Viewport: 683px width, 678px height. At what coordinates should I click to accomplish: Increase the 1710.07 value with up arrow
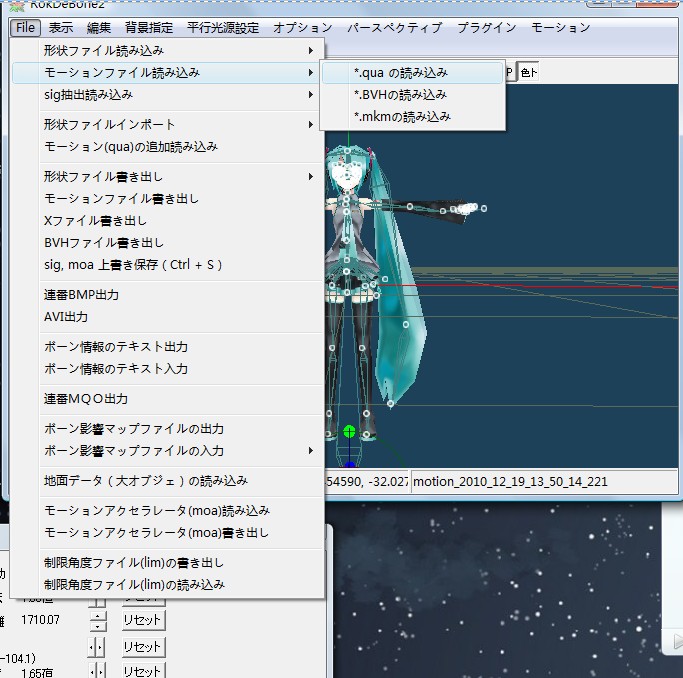pyautogui.click(x=98, y=616)
